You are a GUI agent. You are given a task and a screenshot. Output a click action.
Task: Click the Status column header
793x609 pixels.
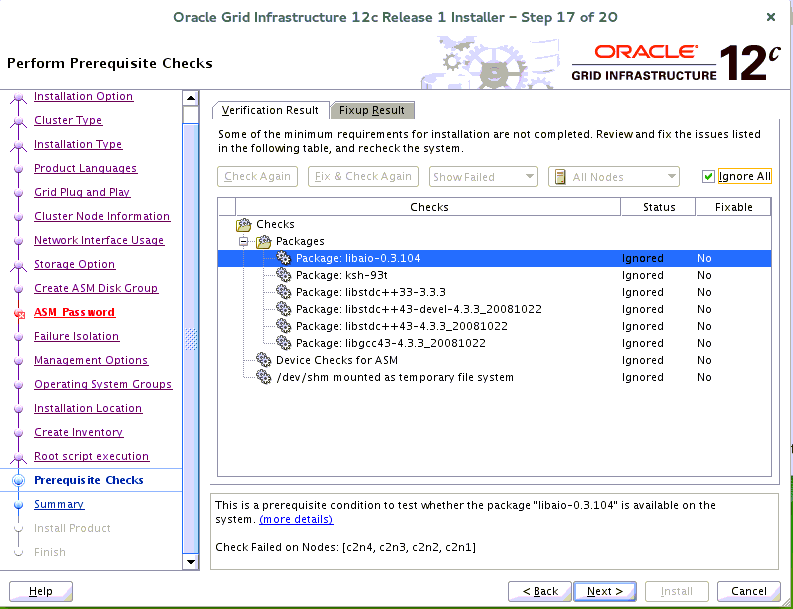pos(658,207)
